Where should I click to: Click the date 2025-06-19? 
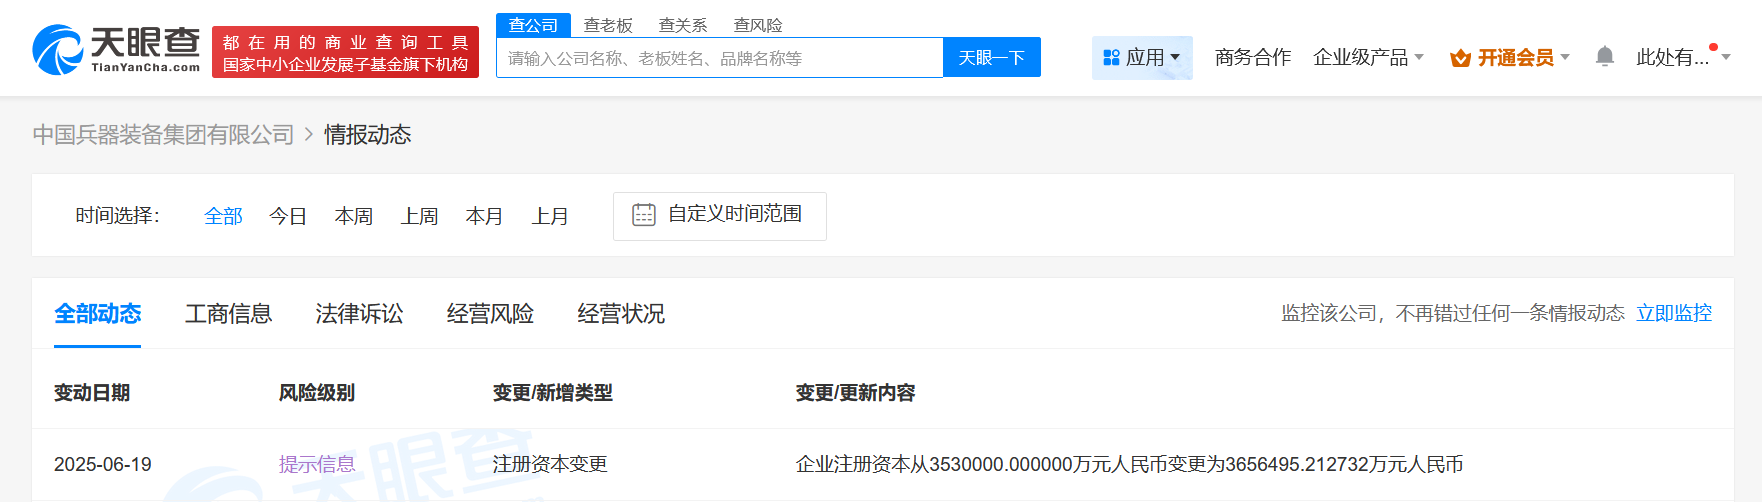103,465
